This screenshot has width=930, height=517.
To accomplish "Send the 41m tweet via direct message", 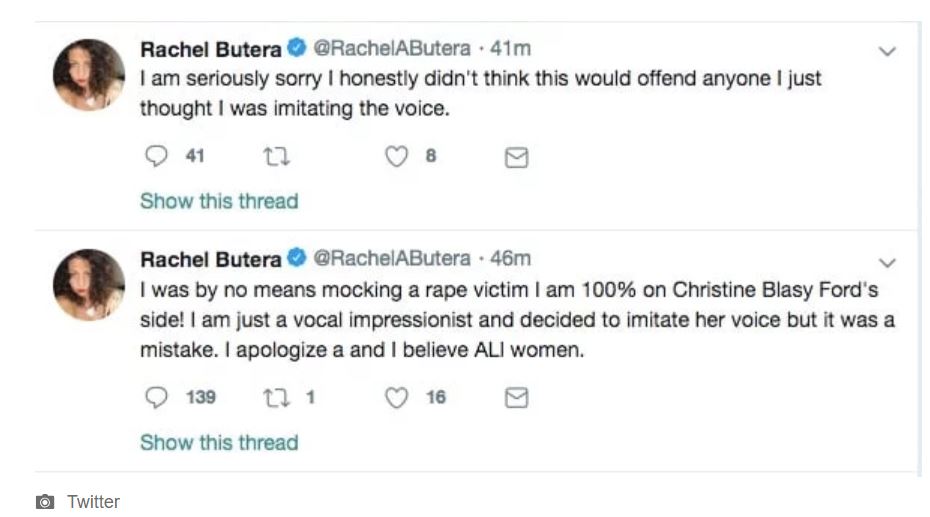I will [x=516, y=158].
